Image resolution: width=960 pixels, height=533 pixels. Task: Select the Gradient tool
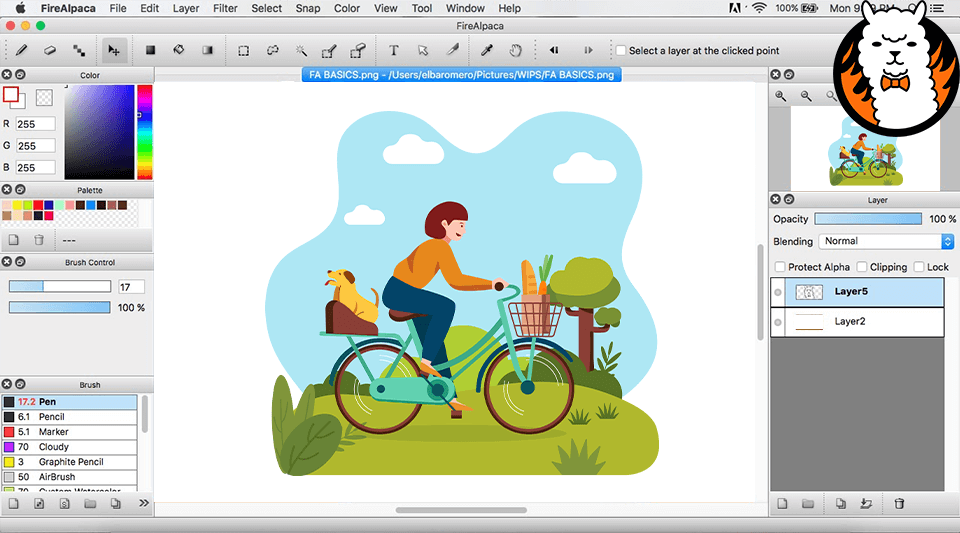[x=208, y=50]
